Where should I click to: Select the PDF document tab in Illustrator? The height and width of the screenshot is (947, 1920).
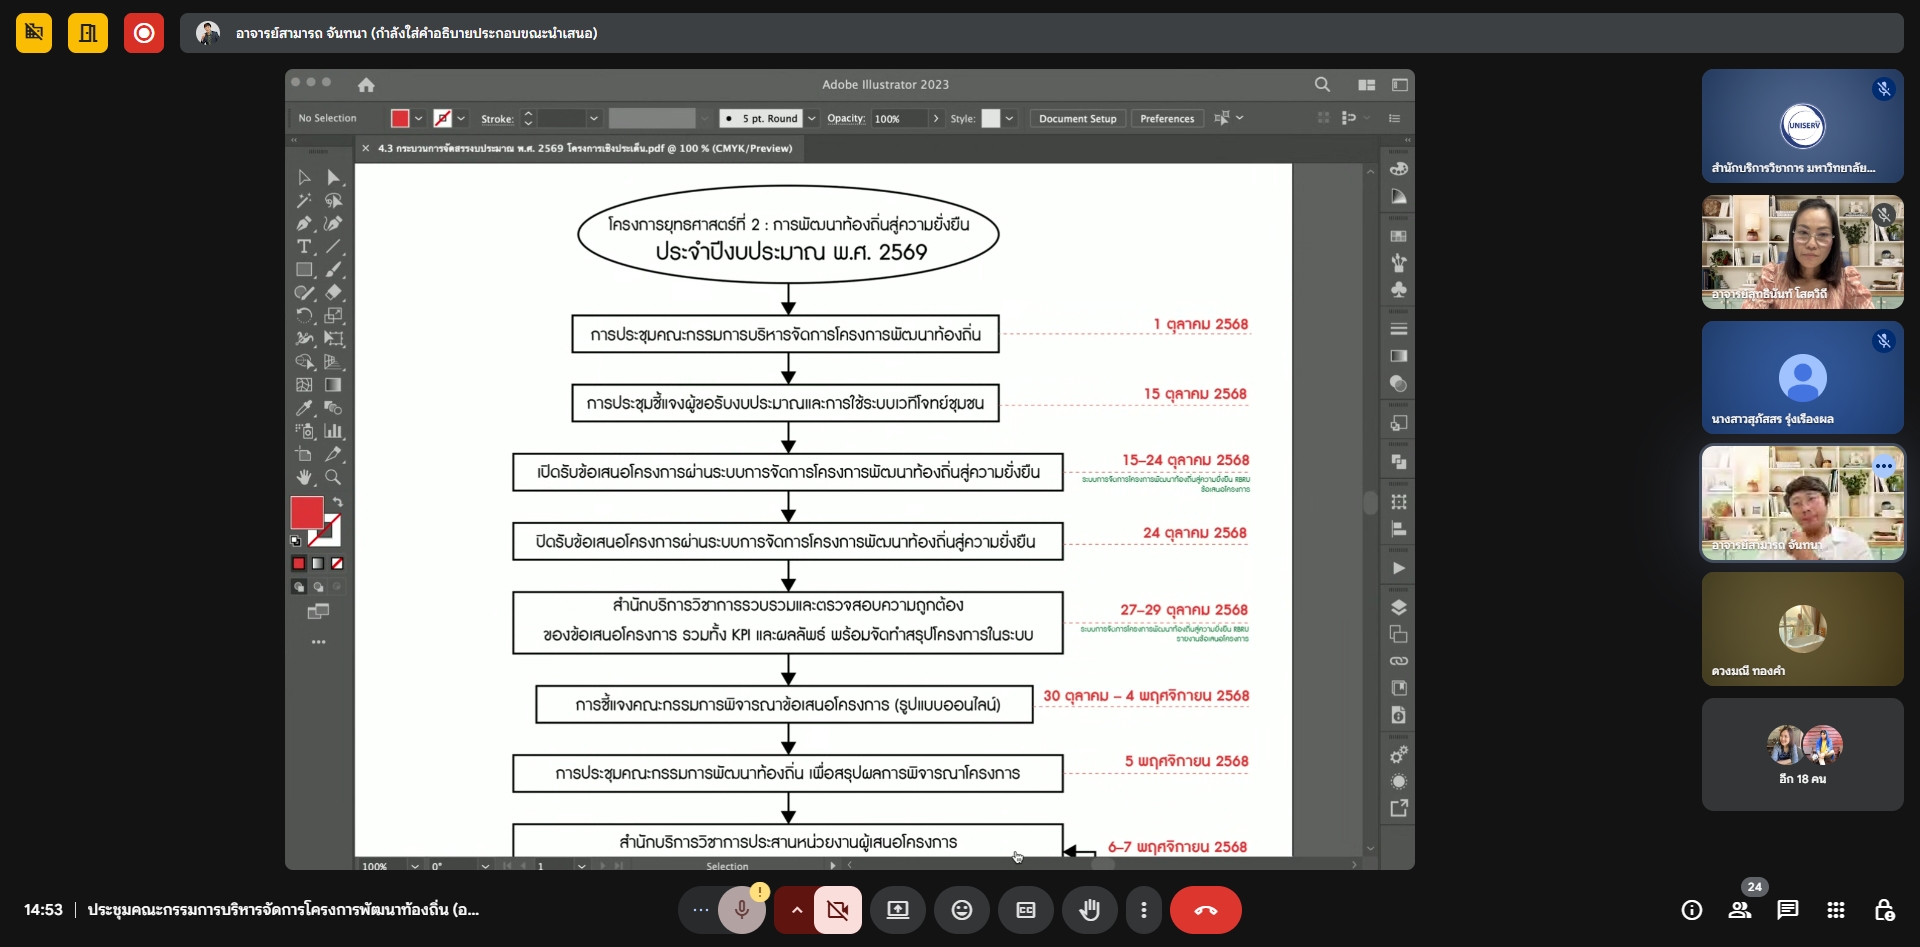pyautogui.click(x=584, y=148)
